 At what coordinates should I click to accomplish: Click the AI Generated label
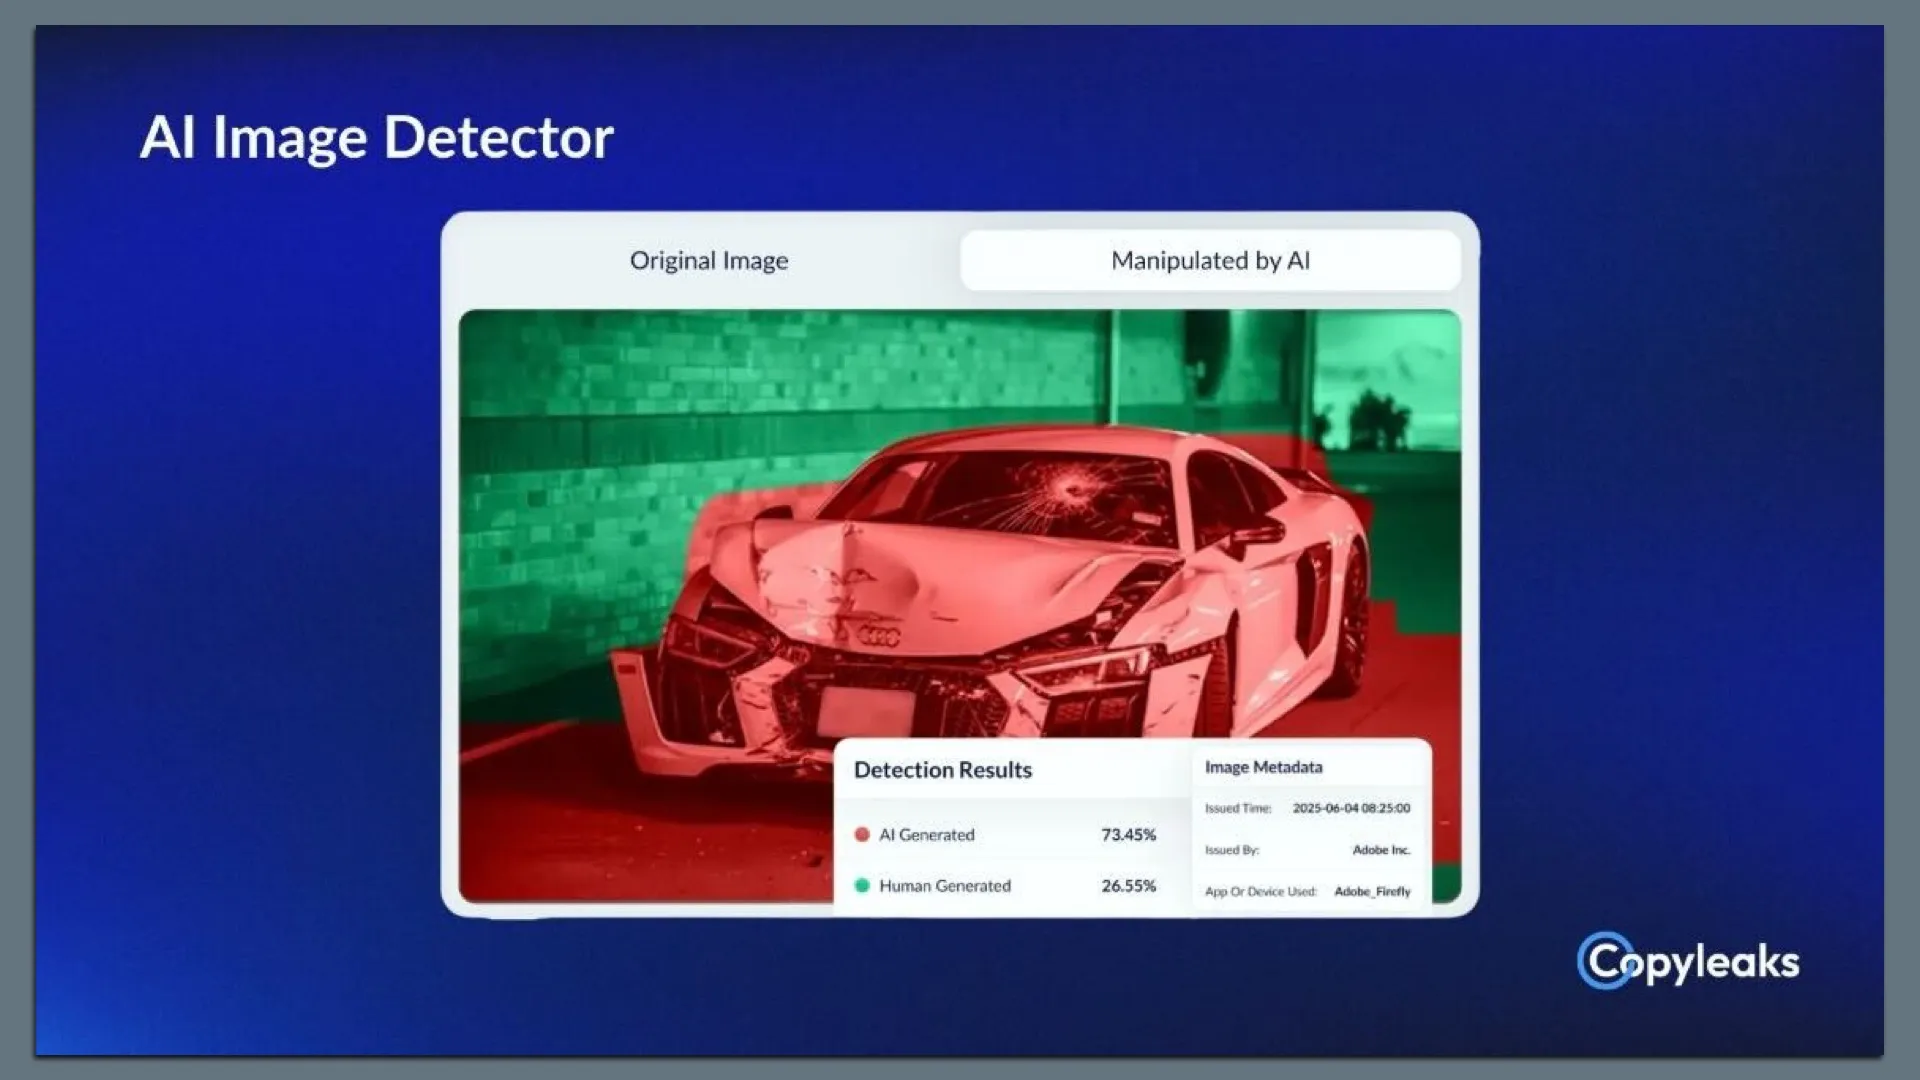926,834
